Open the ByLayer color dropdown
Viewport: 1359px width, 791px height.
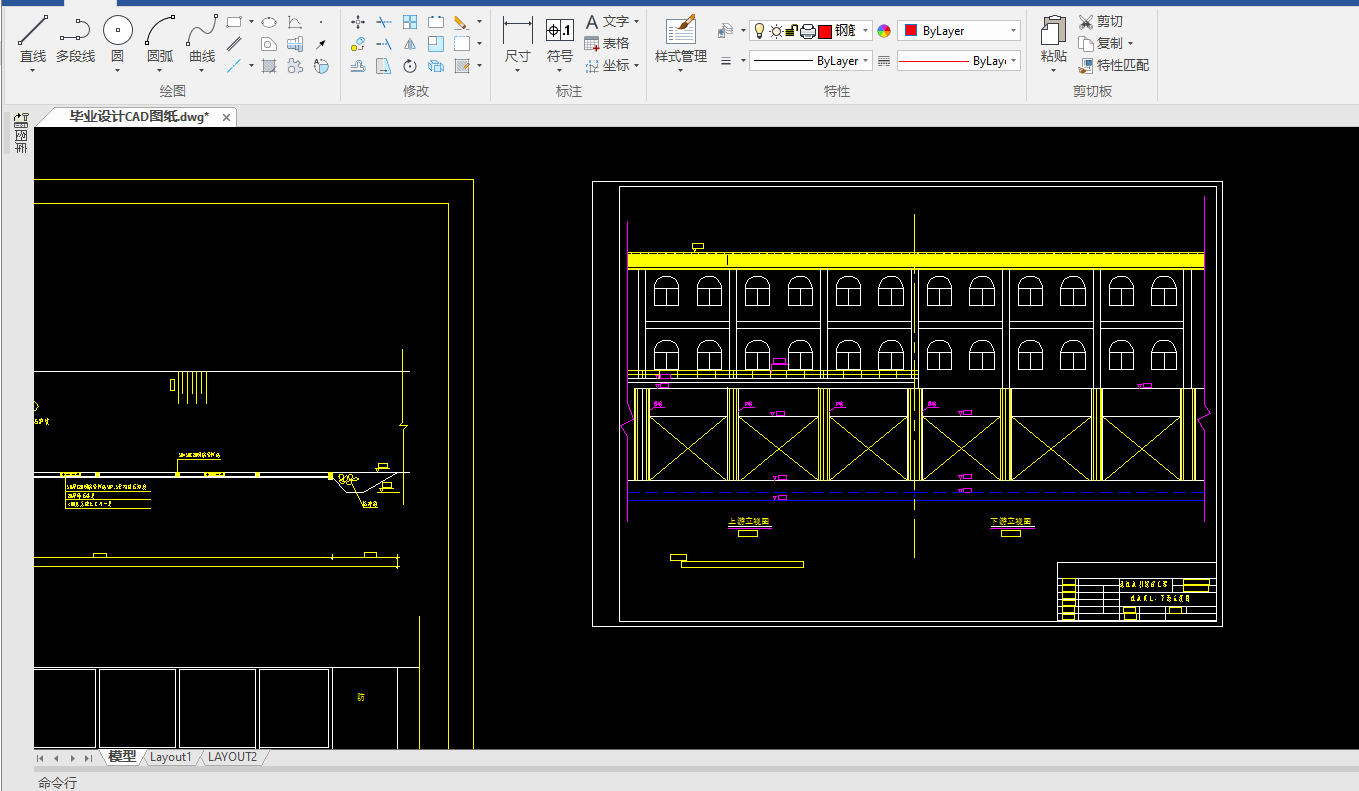[x=959, y=31]
